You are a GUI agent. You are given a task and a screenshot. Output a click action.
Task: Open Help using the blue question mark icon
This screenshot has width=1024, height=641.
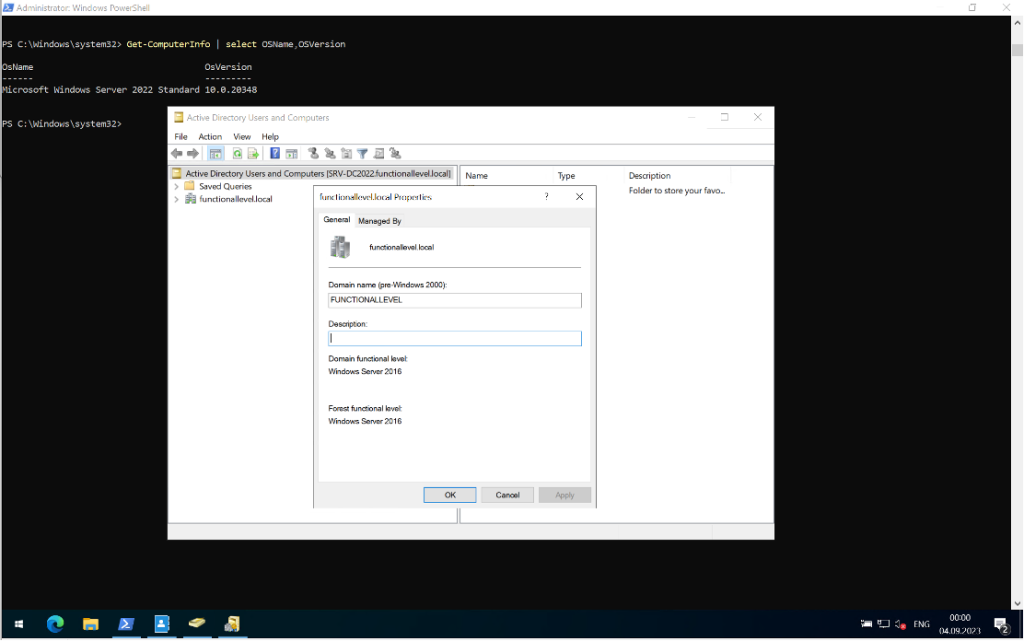pyautogui.click(x=274, y=153)
